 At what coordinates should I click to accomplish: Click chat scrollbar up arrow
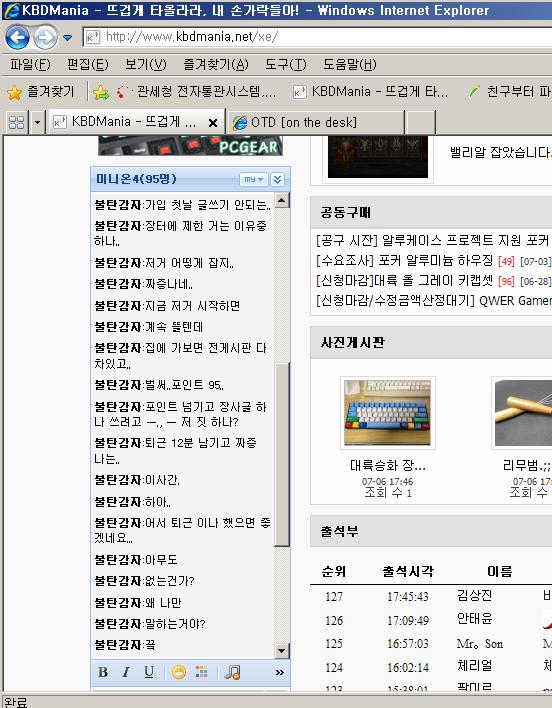tap(282, 200)
